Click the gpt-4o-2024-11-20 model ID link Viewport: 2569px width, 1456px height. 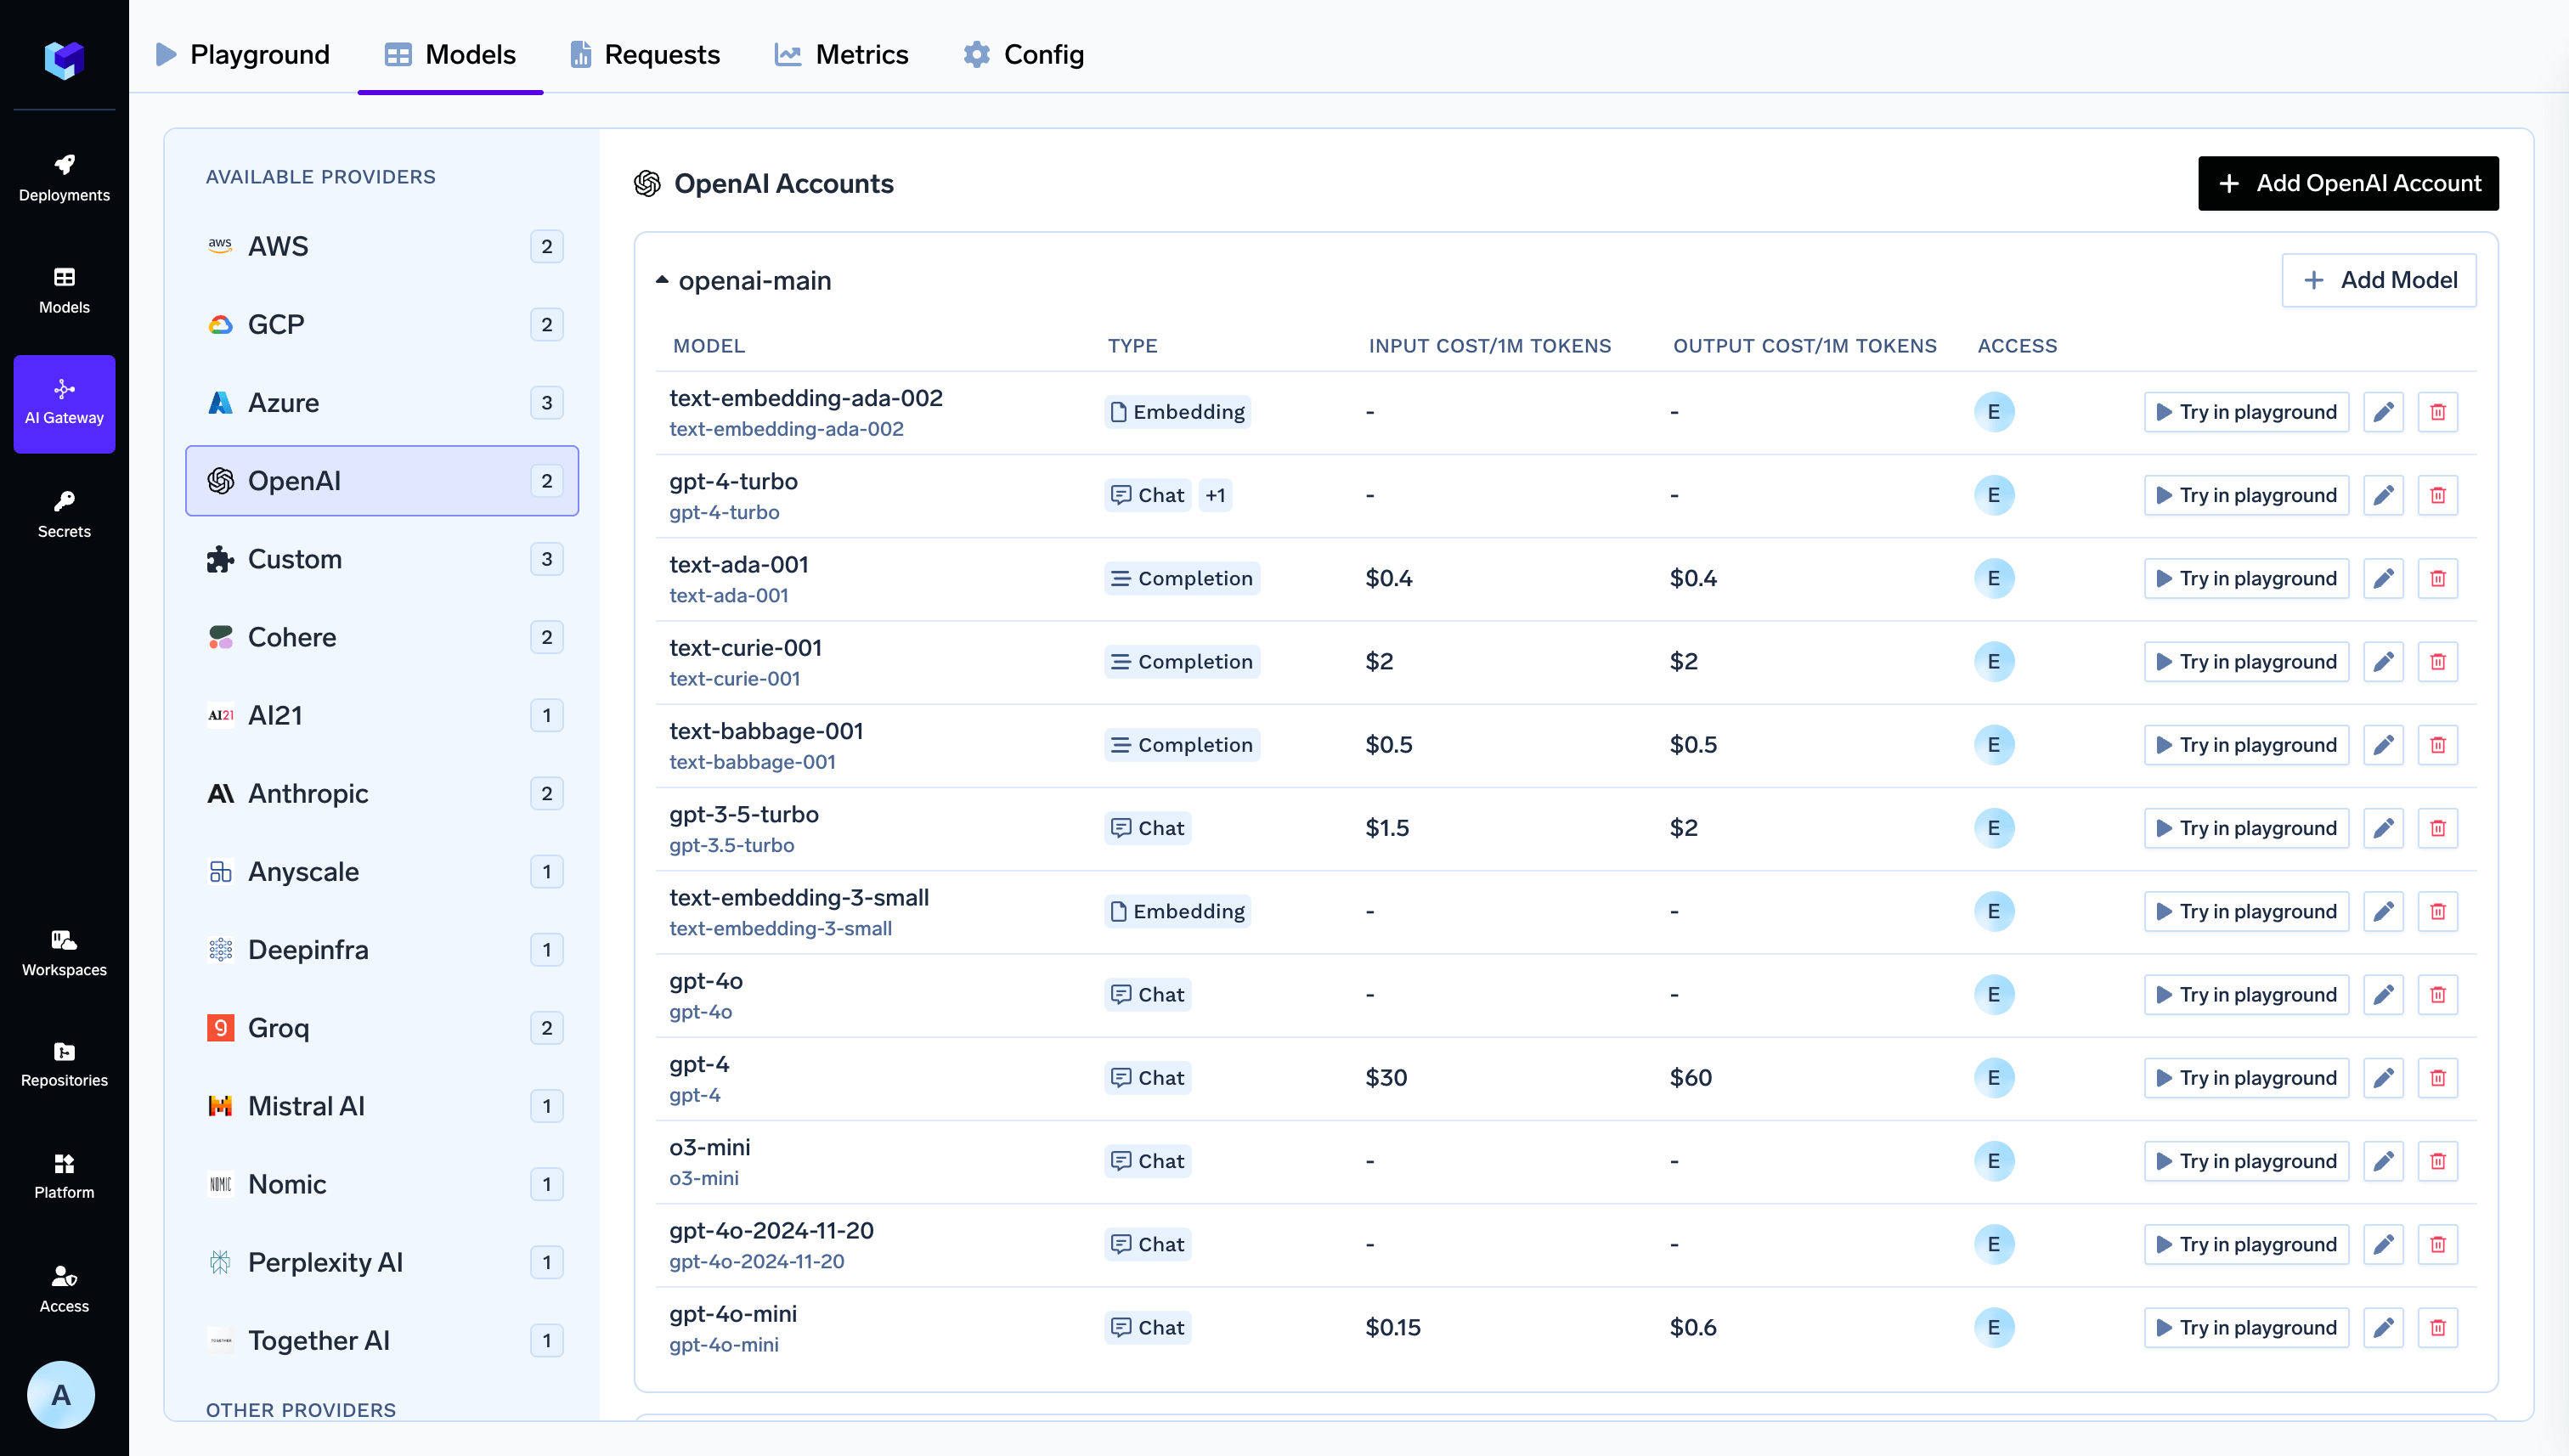click(x=757, y=1261)
